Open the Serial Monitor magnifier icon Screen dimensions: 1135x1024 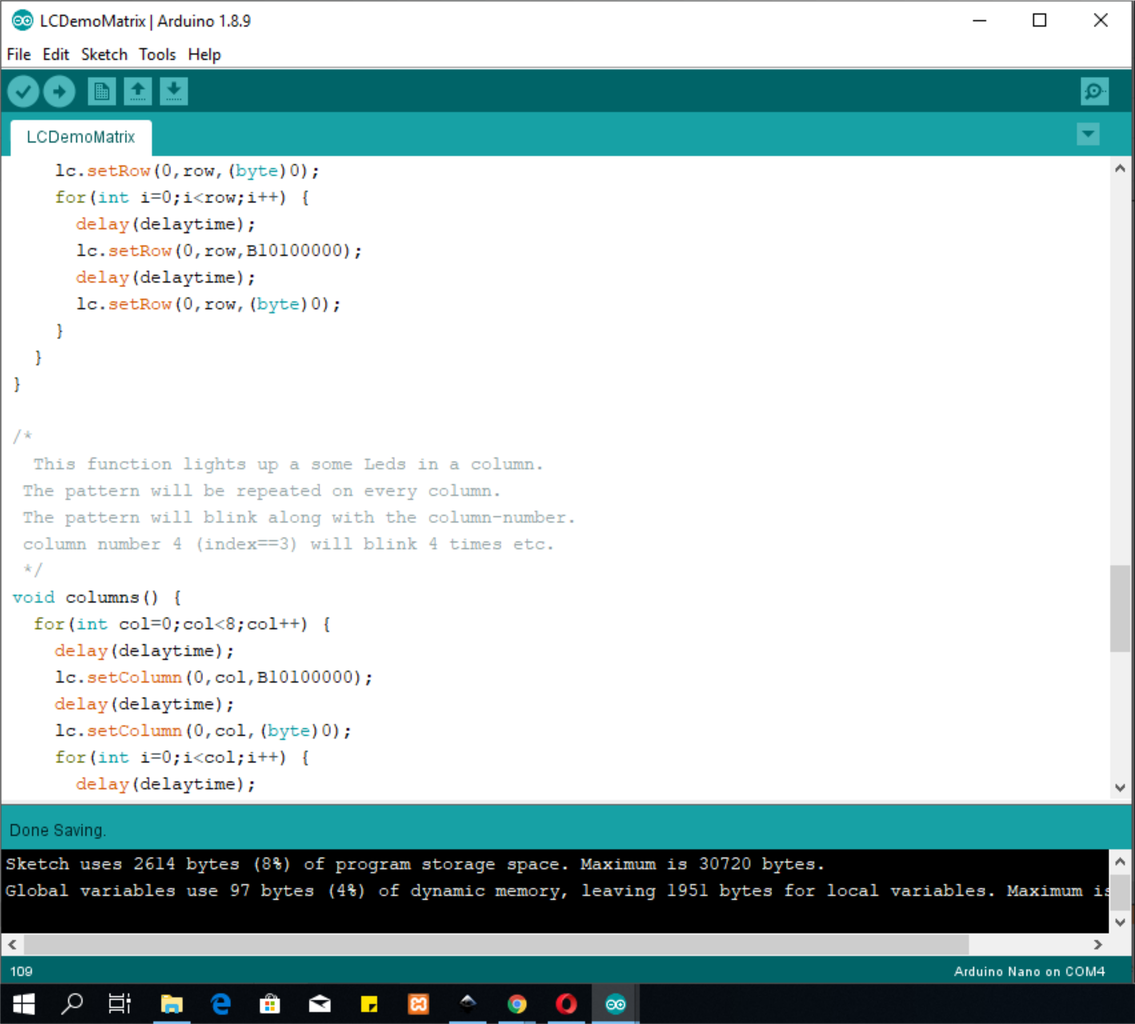click(x=1094, y=92)
